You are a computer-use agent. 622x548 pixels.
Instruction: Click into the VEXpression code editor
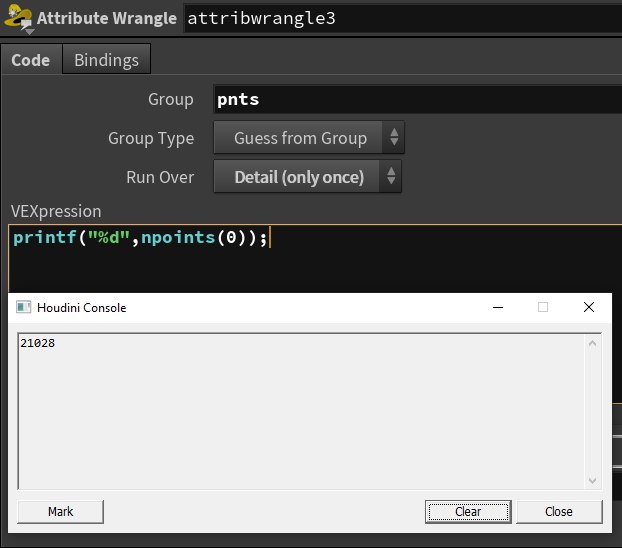click(x=313, y=259)
